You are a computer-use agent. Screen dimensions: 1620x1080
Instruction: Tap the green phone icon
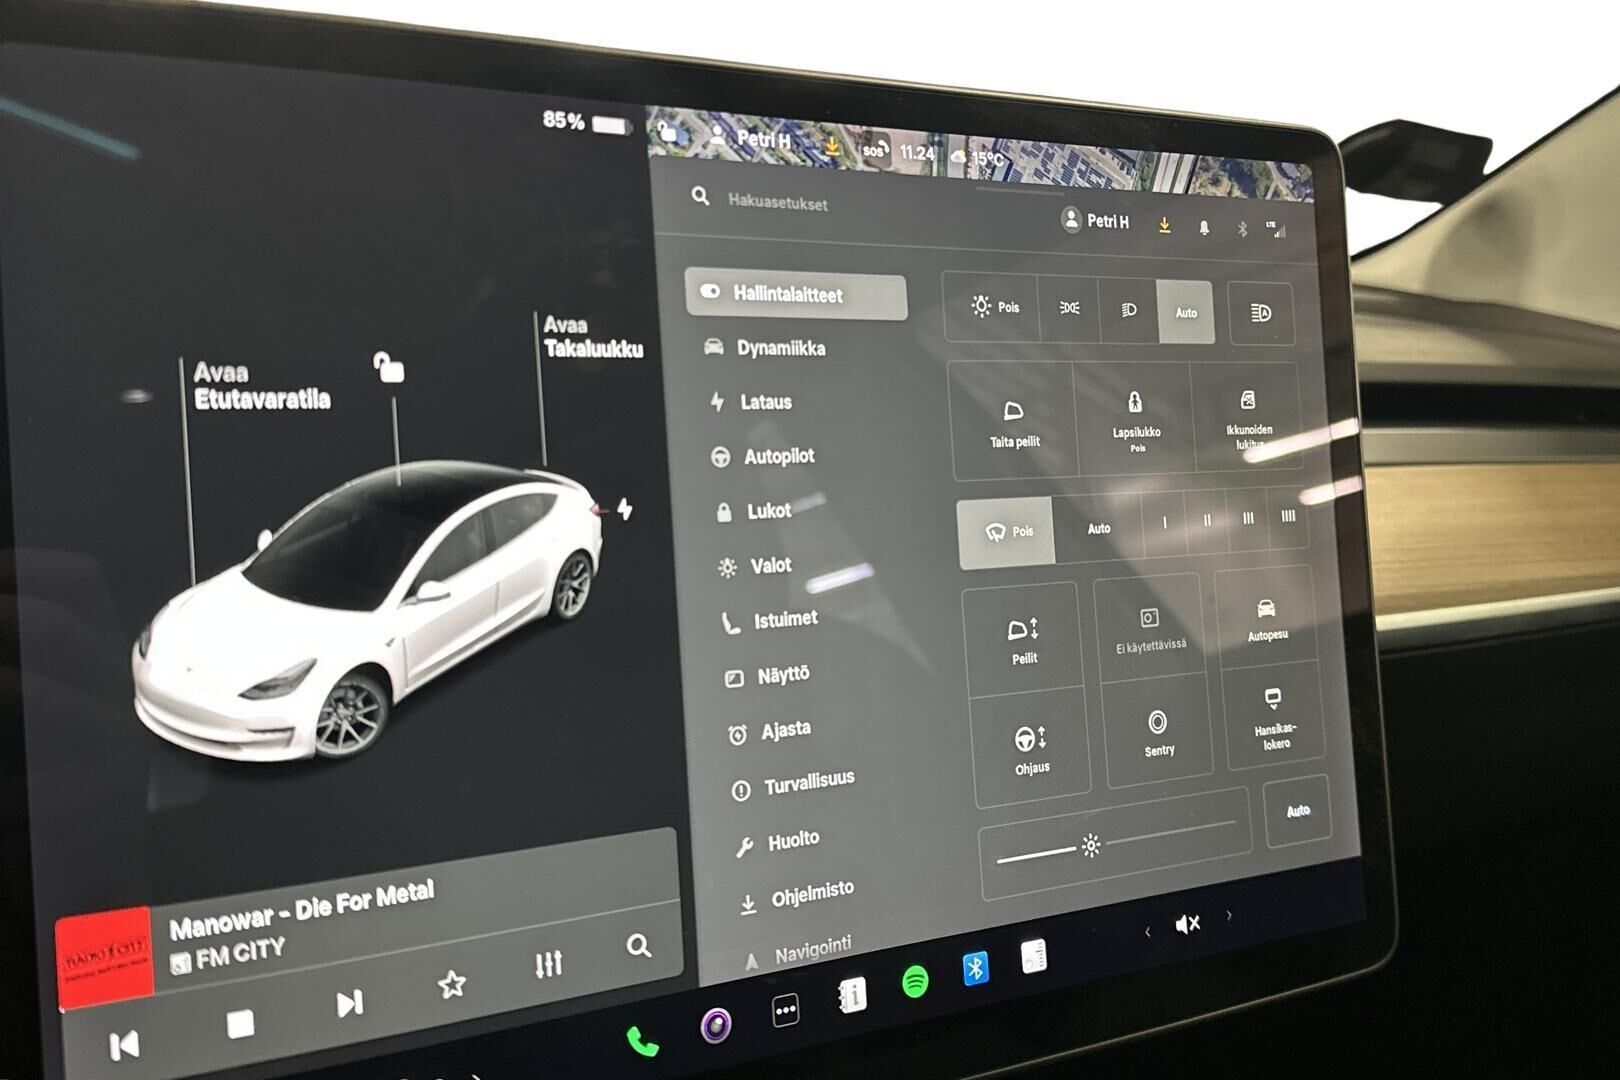click(x=642, y=1042)
